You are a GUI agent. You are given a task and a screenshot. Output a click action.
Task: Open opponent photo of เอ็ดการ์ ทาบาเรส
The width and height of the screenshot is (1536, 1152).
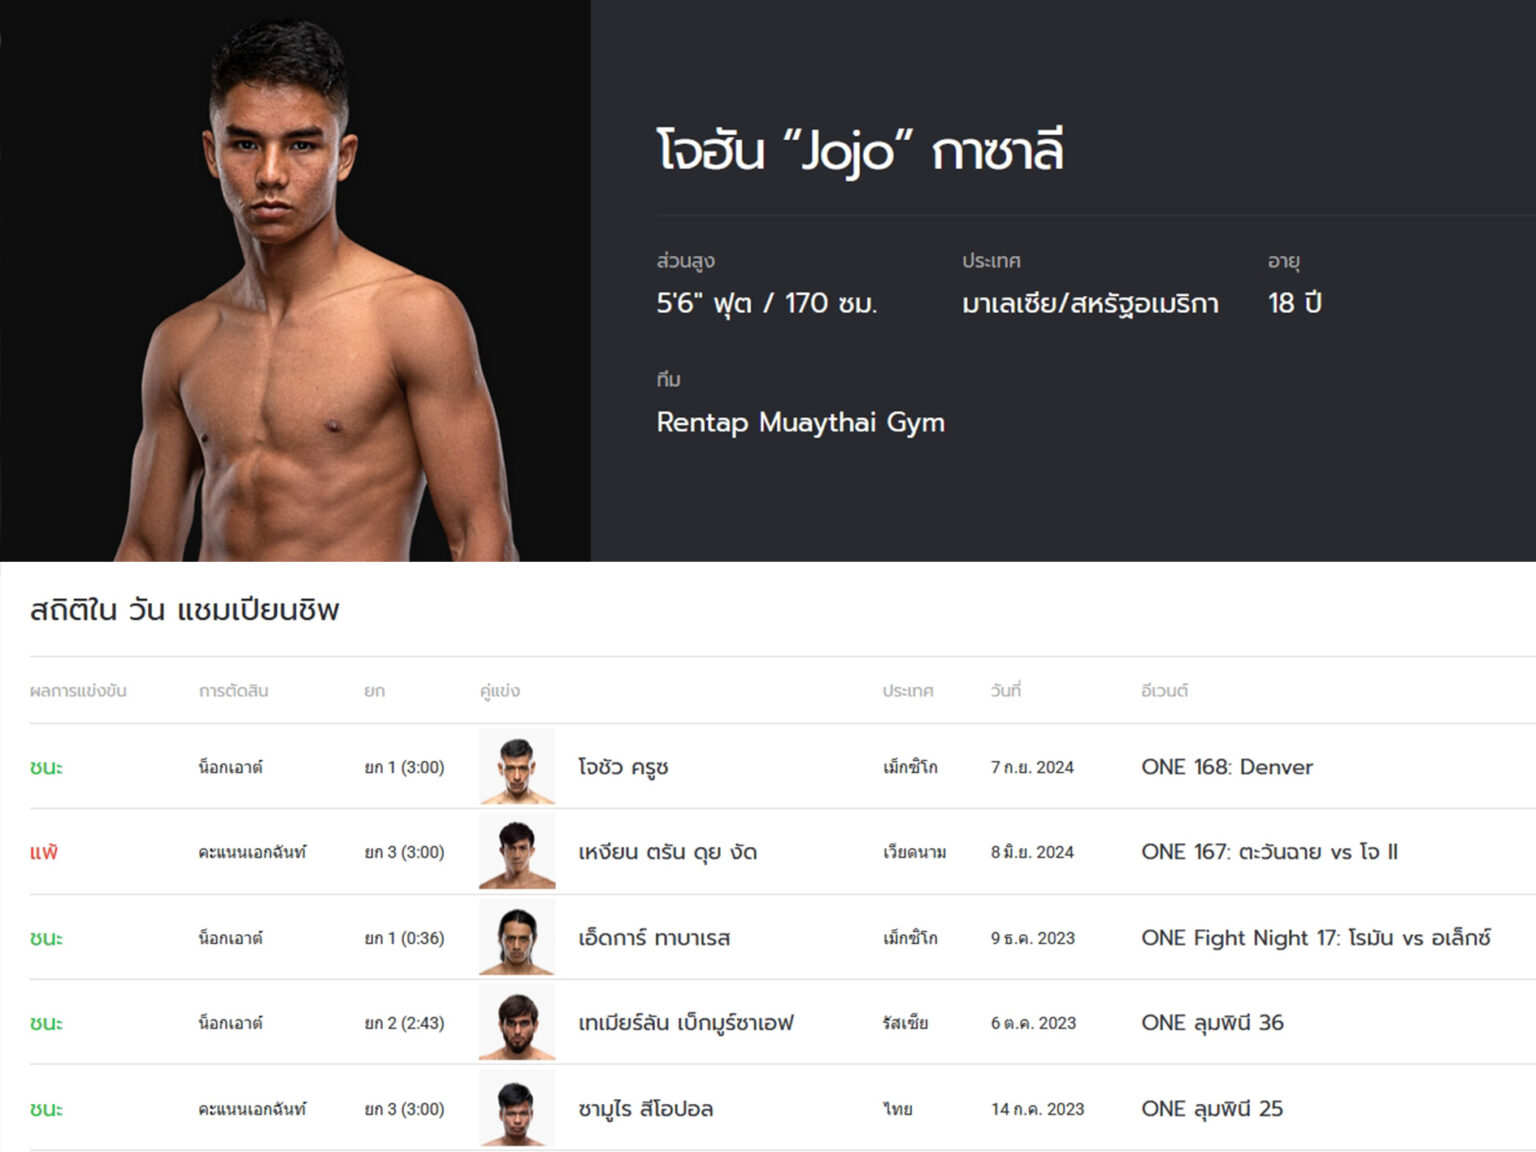(x=517, y=937)
